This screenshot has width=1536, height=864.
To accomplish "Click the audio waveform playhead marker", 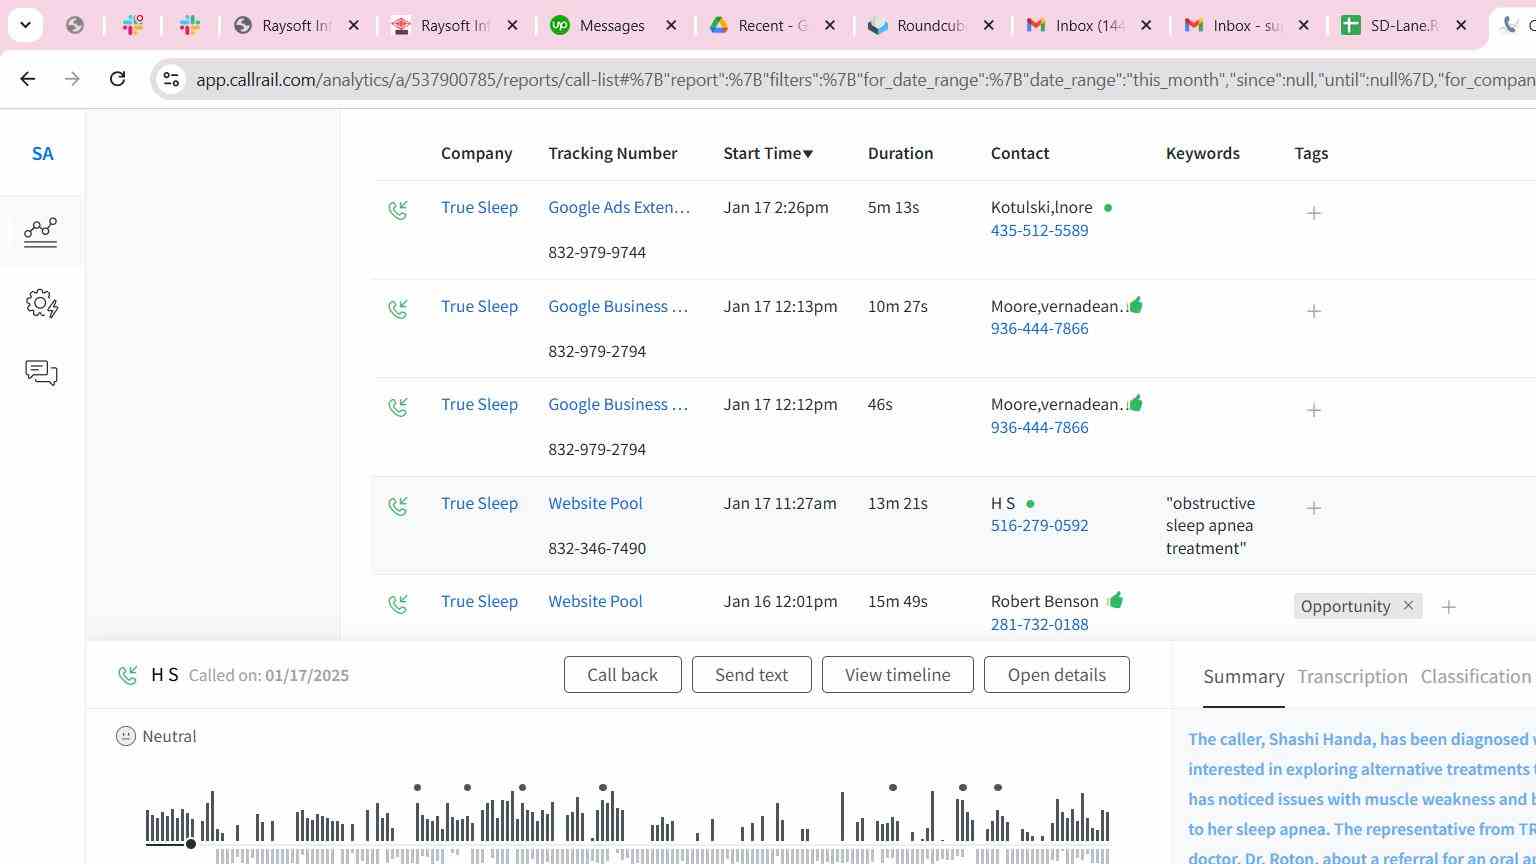I will pyautogui.click(x=190, y=844).
